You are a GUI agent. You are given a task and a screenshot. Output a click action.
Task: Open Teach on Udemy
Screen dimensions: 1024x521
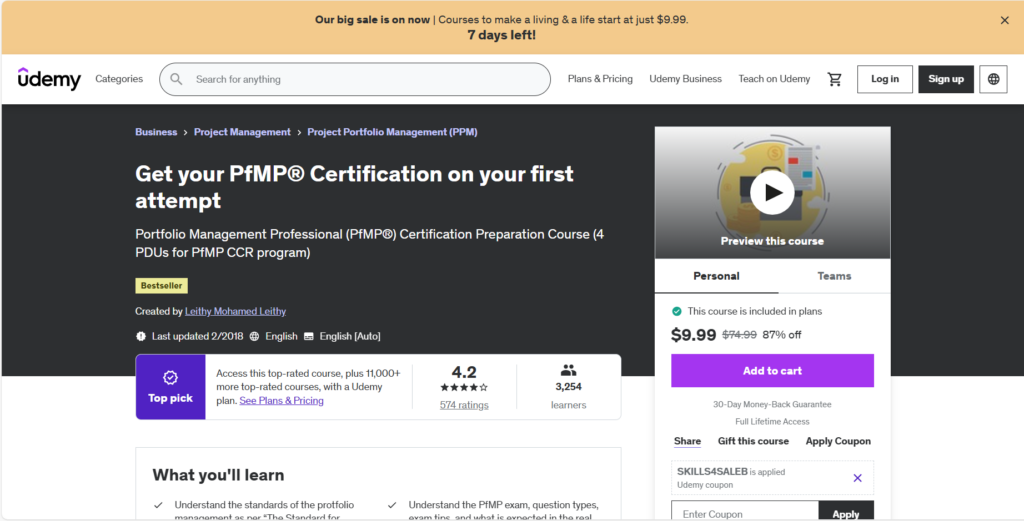774,79
